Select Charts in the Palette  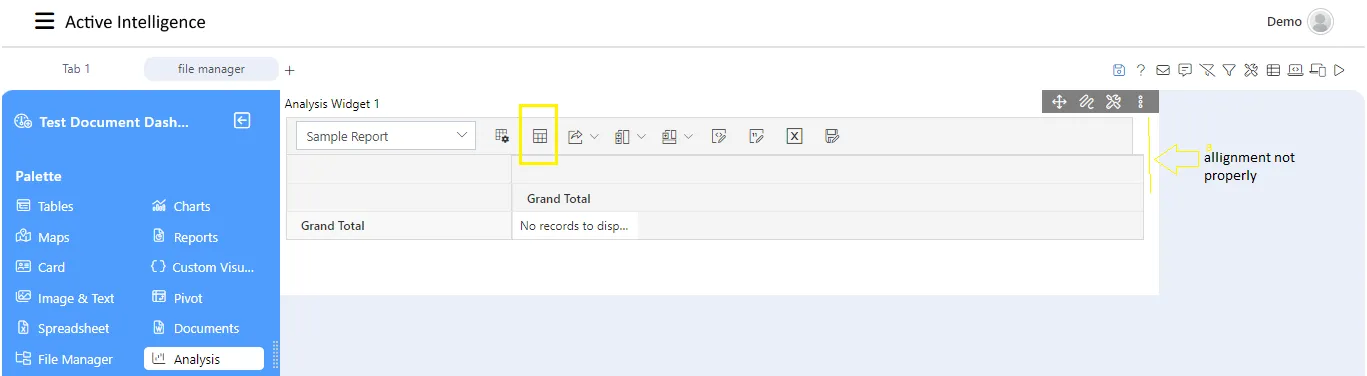(x=181, y=206)
